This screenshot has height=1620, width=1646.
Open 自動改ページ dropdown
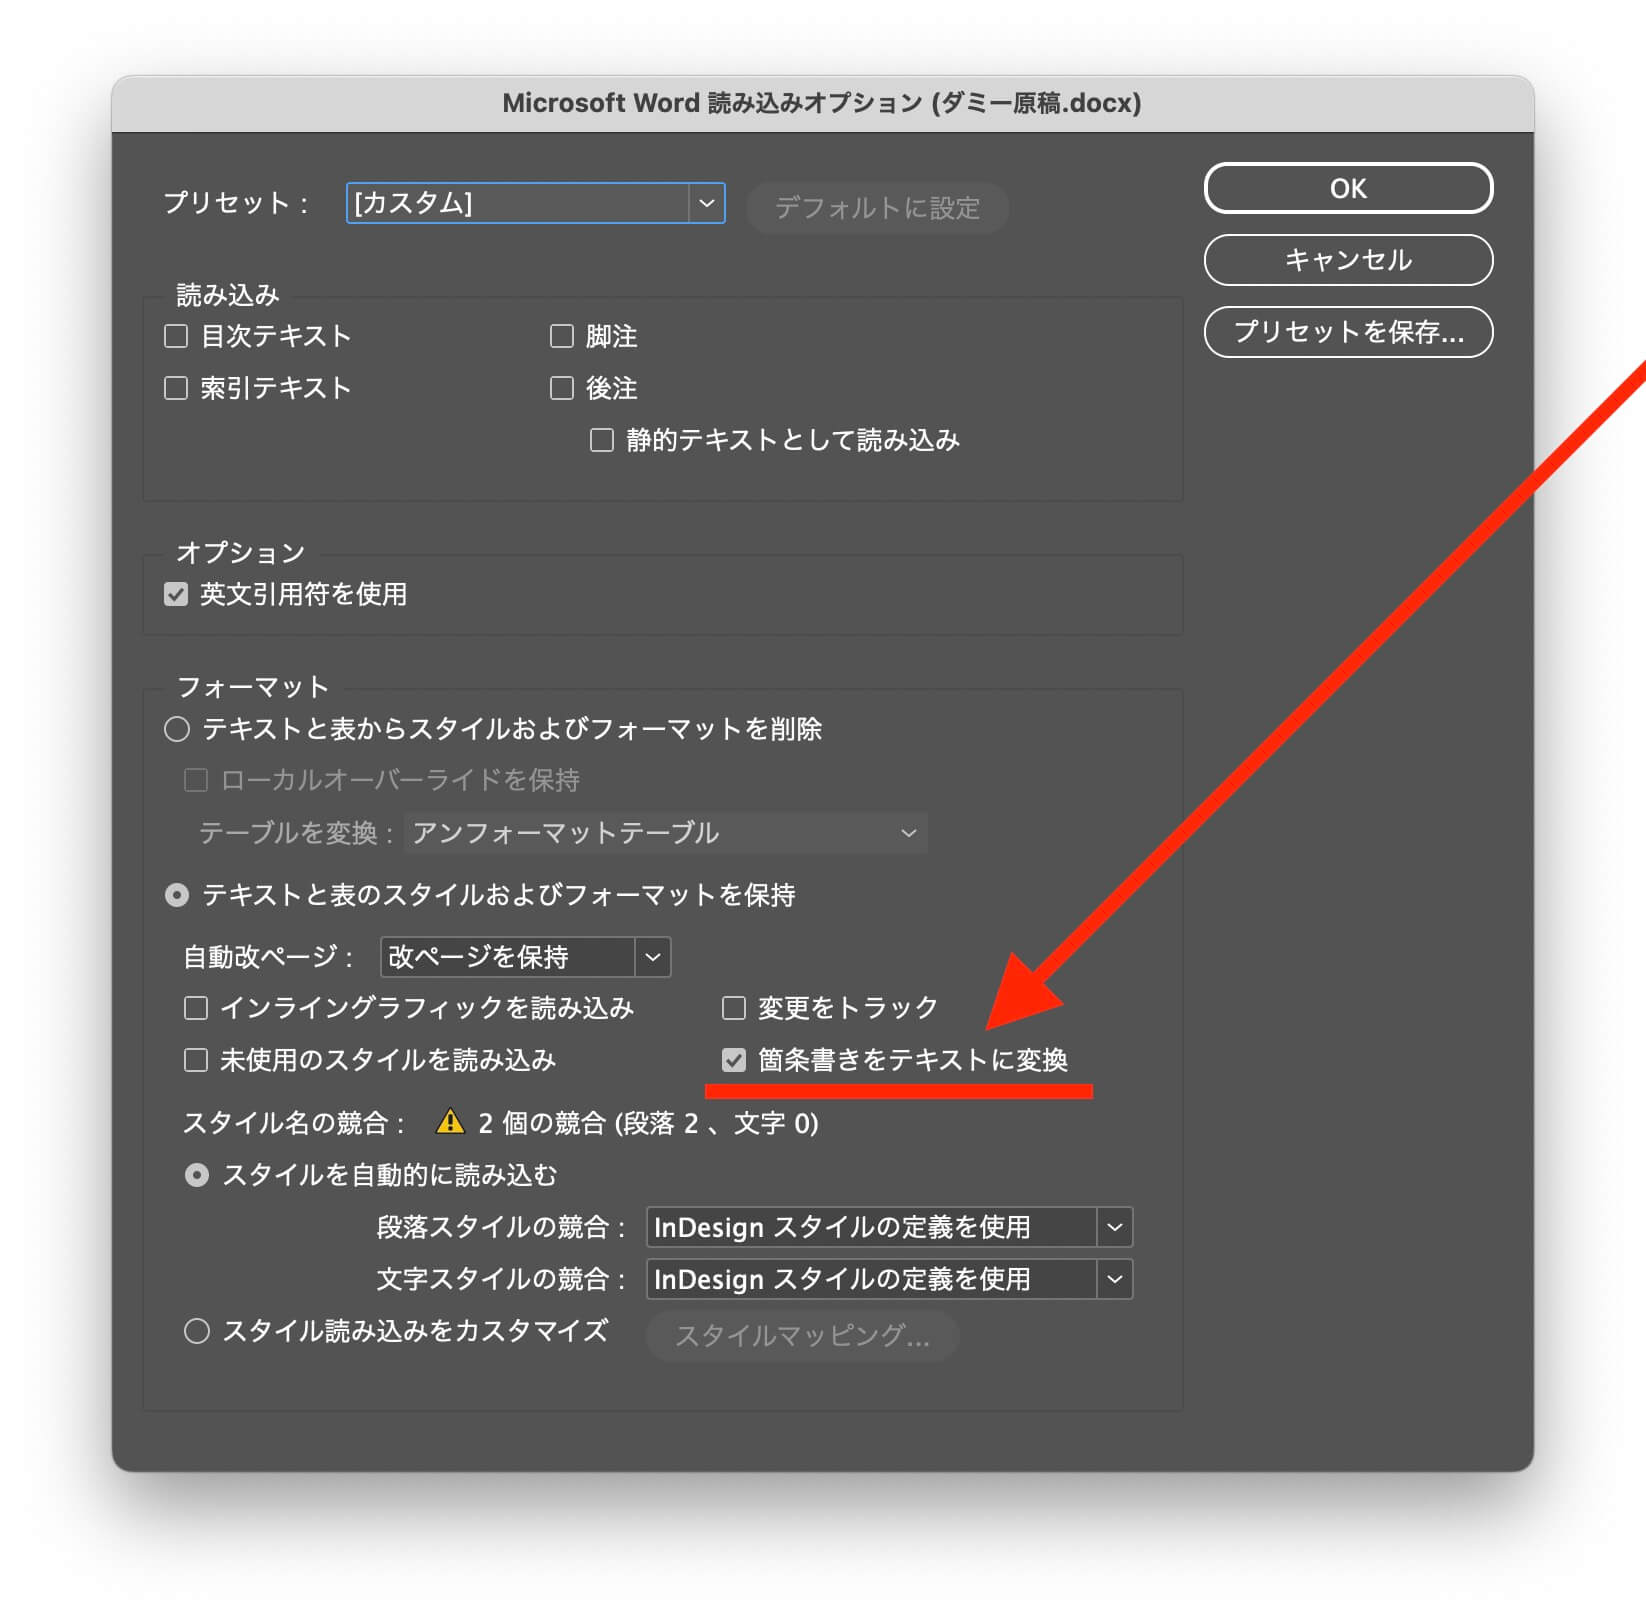coord(525,957)
